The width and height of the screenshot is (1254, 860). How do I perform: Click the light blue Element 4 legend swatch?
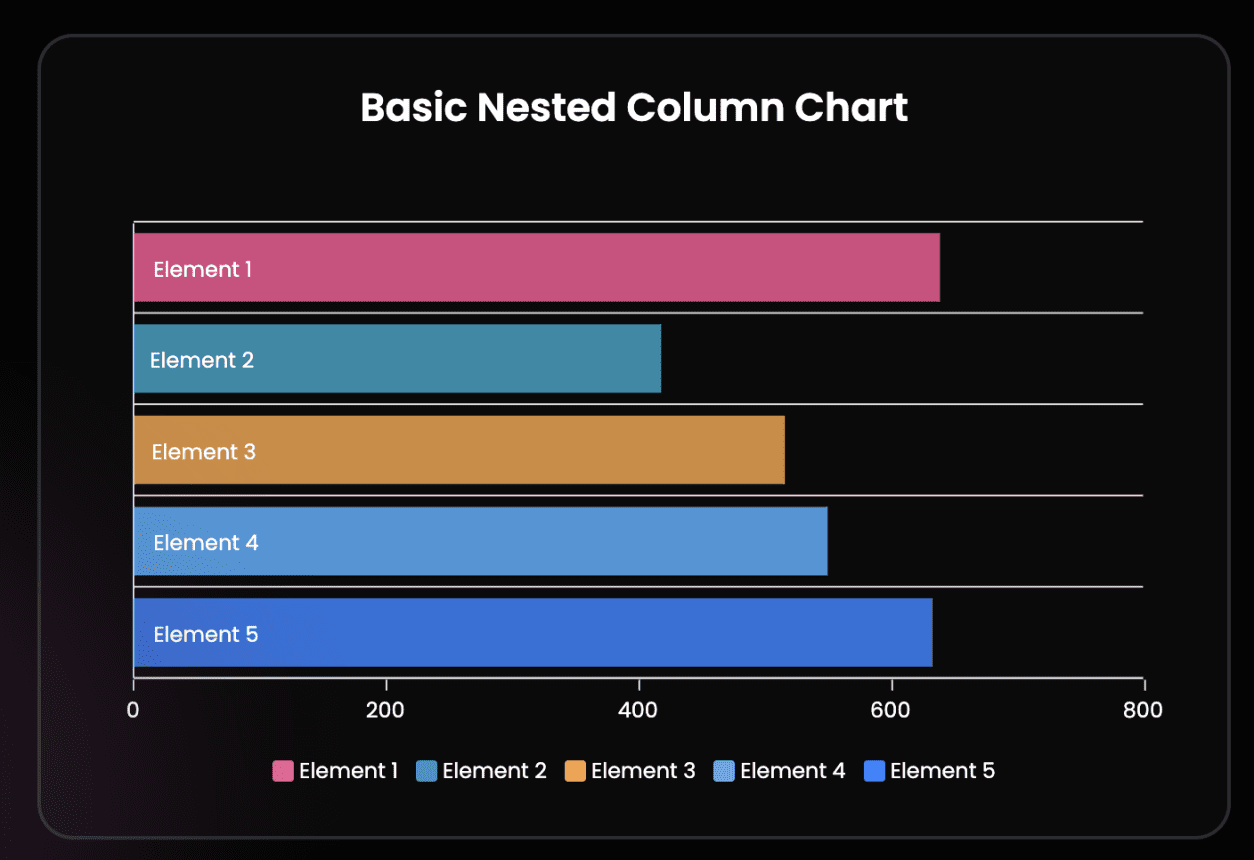point(724,771)
